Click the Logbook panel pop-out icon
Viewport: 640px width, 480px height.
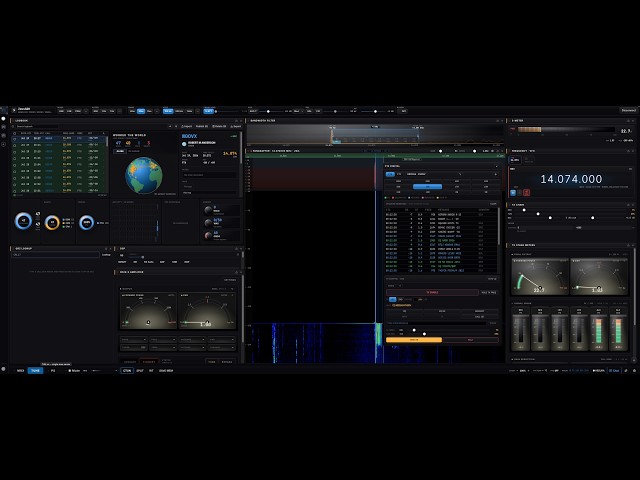(236, 121)
